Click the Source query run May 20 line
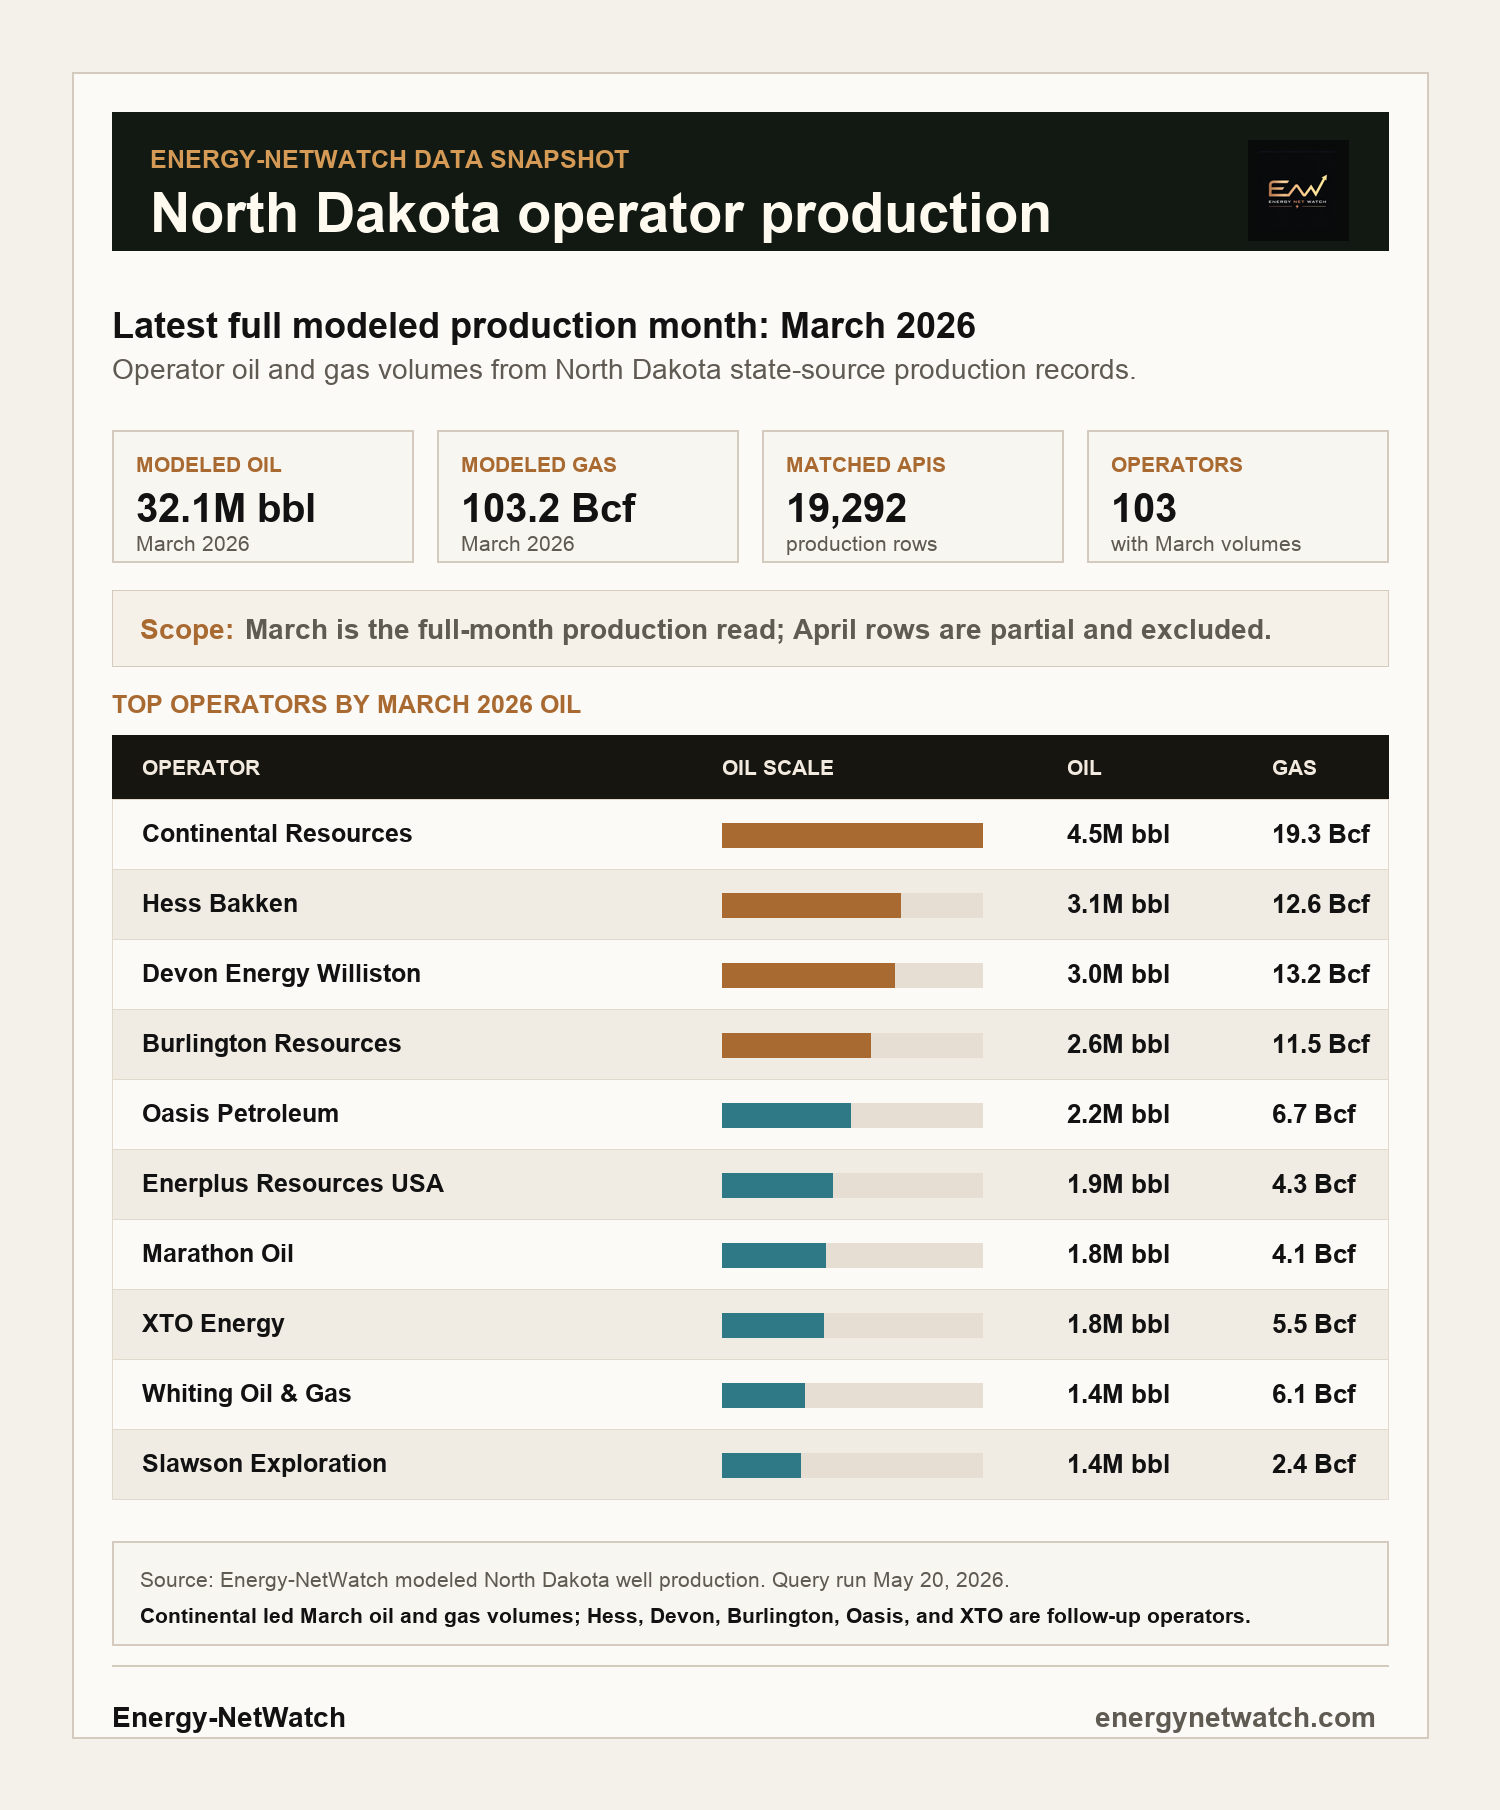This screenshot has height=1810, width=1500. pyautogui.click(x=574, y=1580)
